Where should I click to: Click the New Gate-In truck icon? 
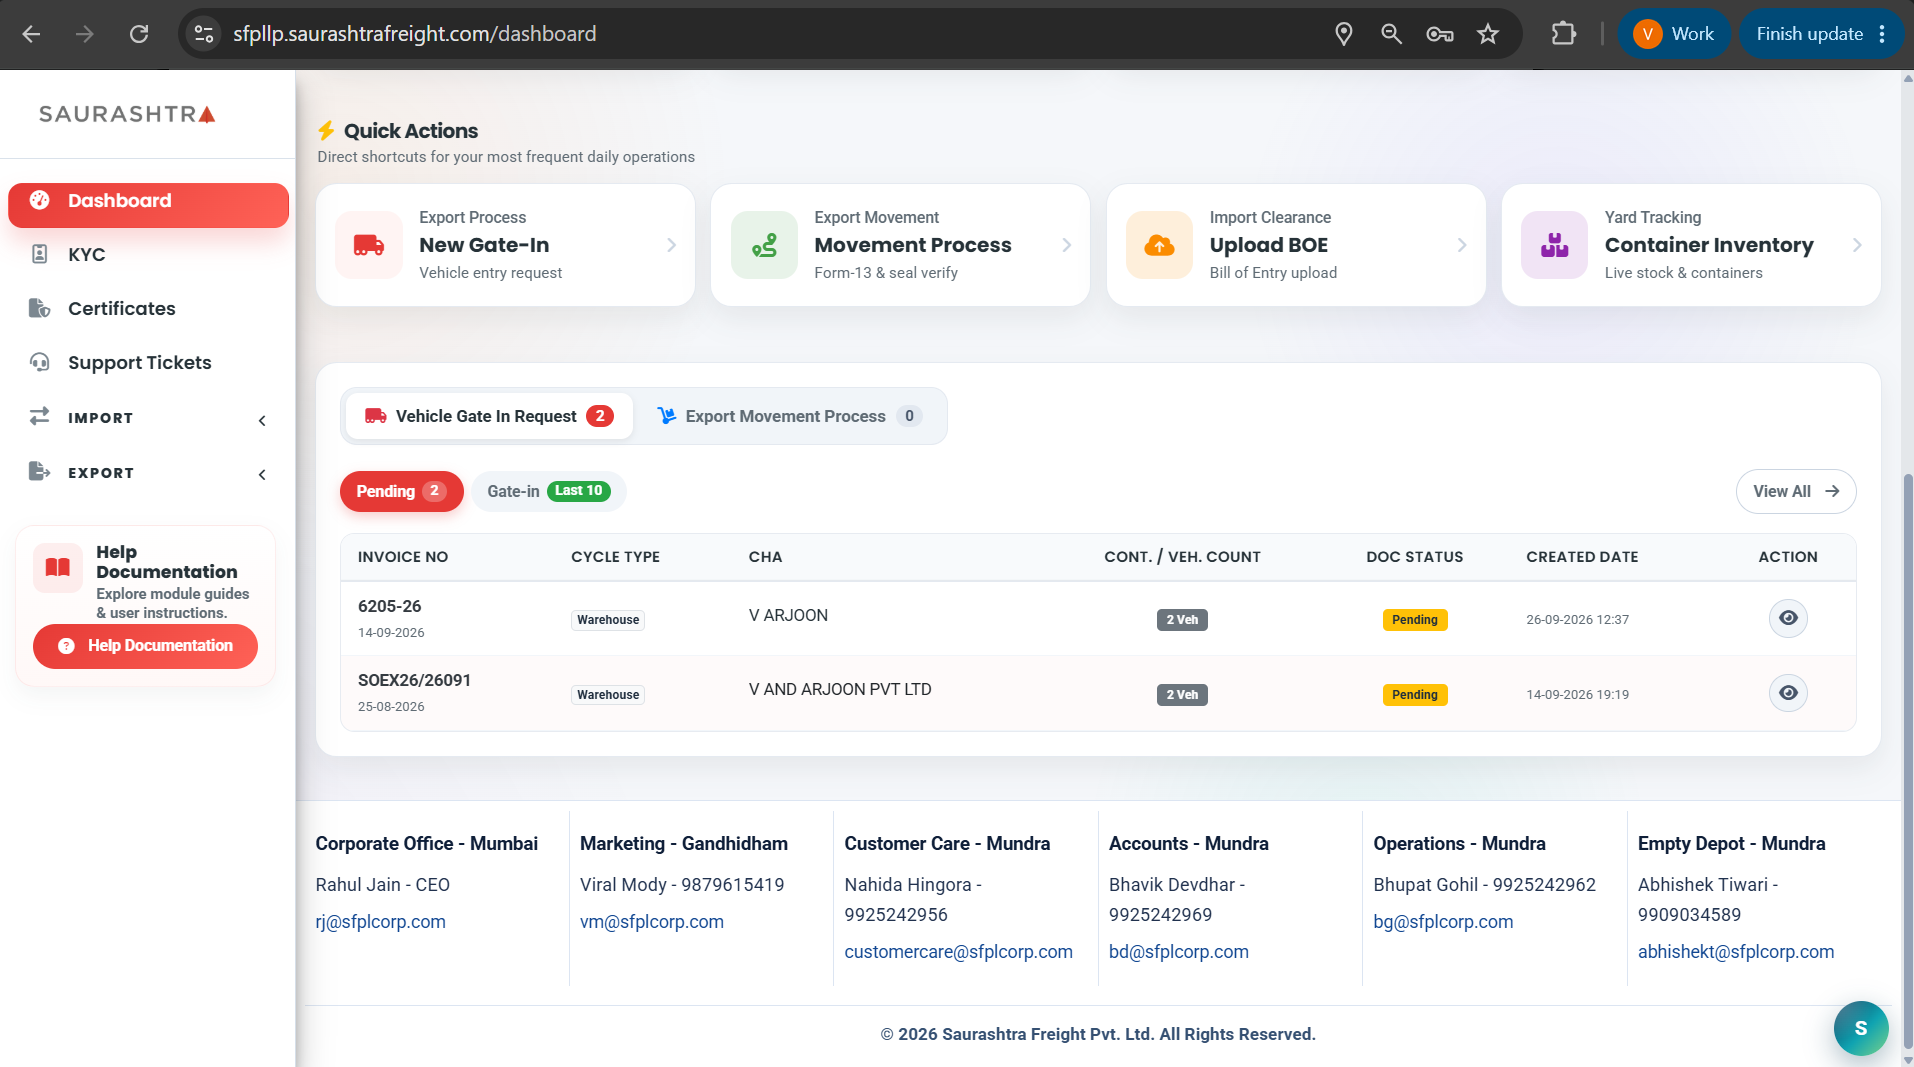pos(369,245)
